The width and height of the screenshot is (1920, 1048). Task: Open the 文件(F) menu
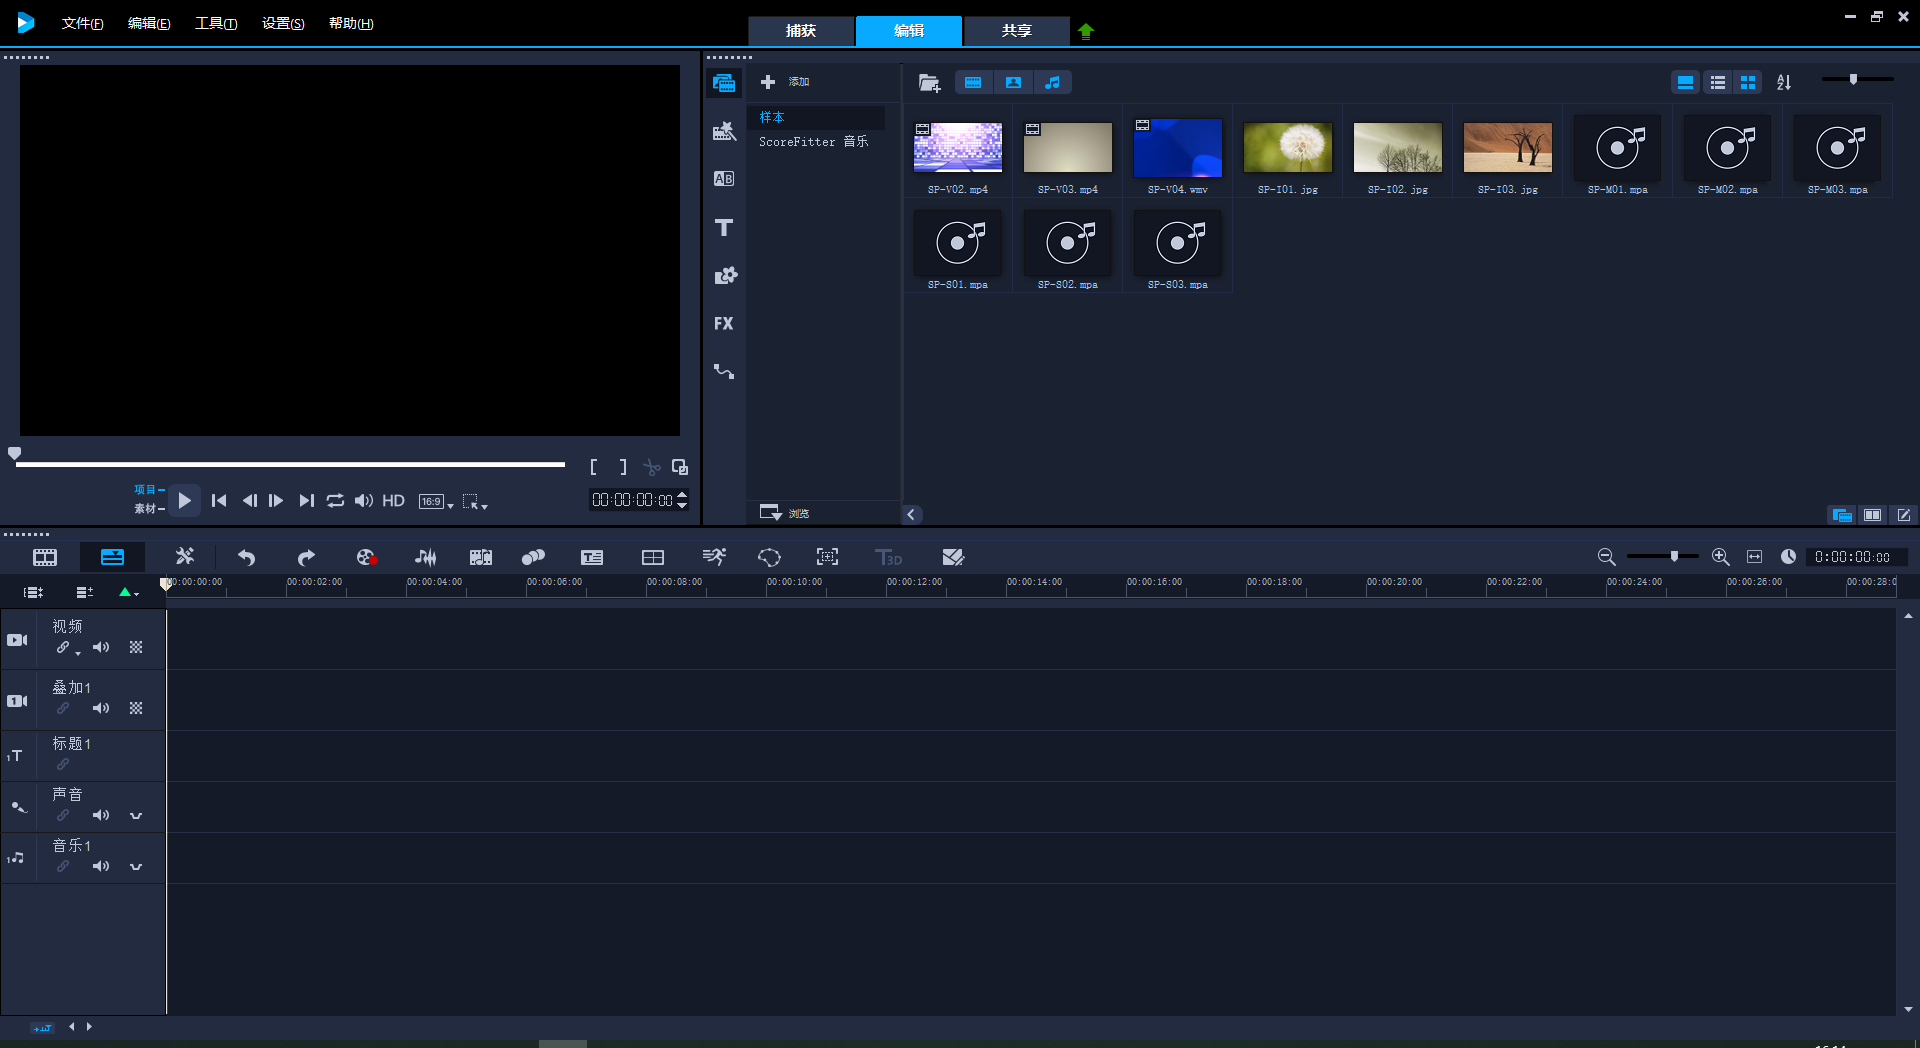point(82,23)
